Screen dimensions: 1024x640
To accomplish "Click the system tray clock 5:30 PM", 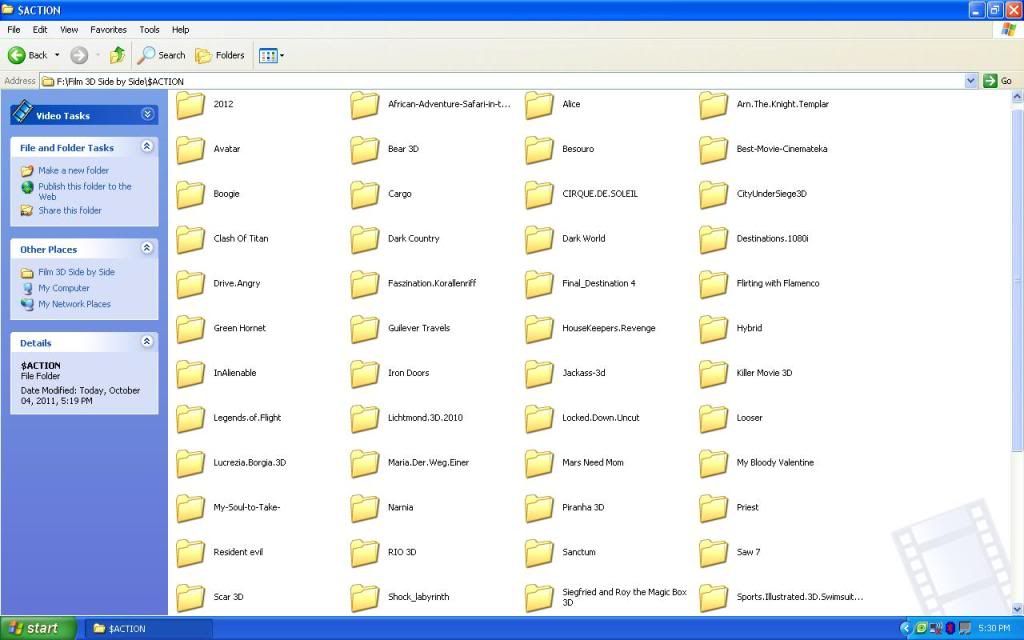I will [x=994, y=628].
